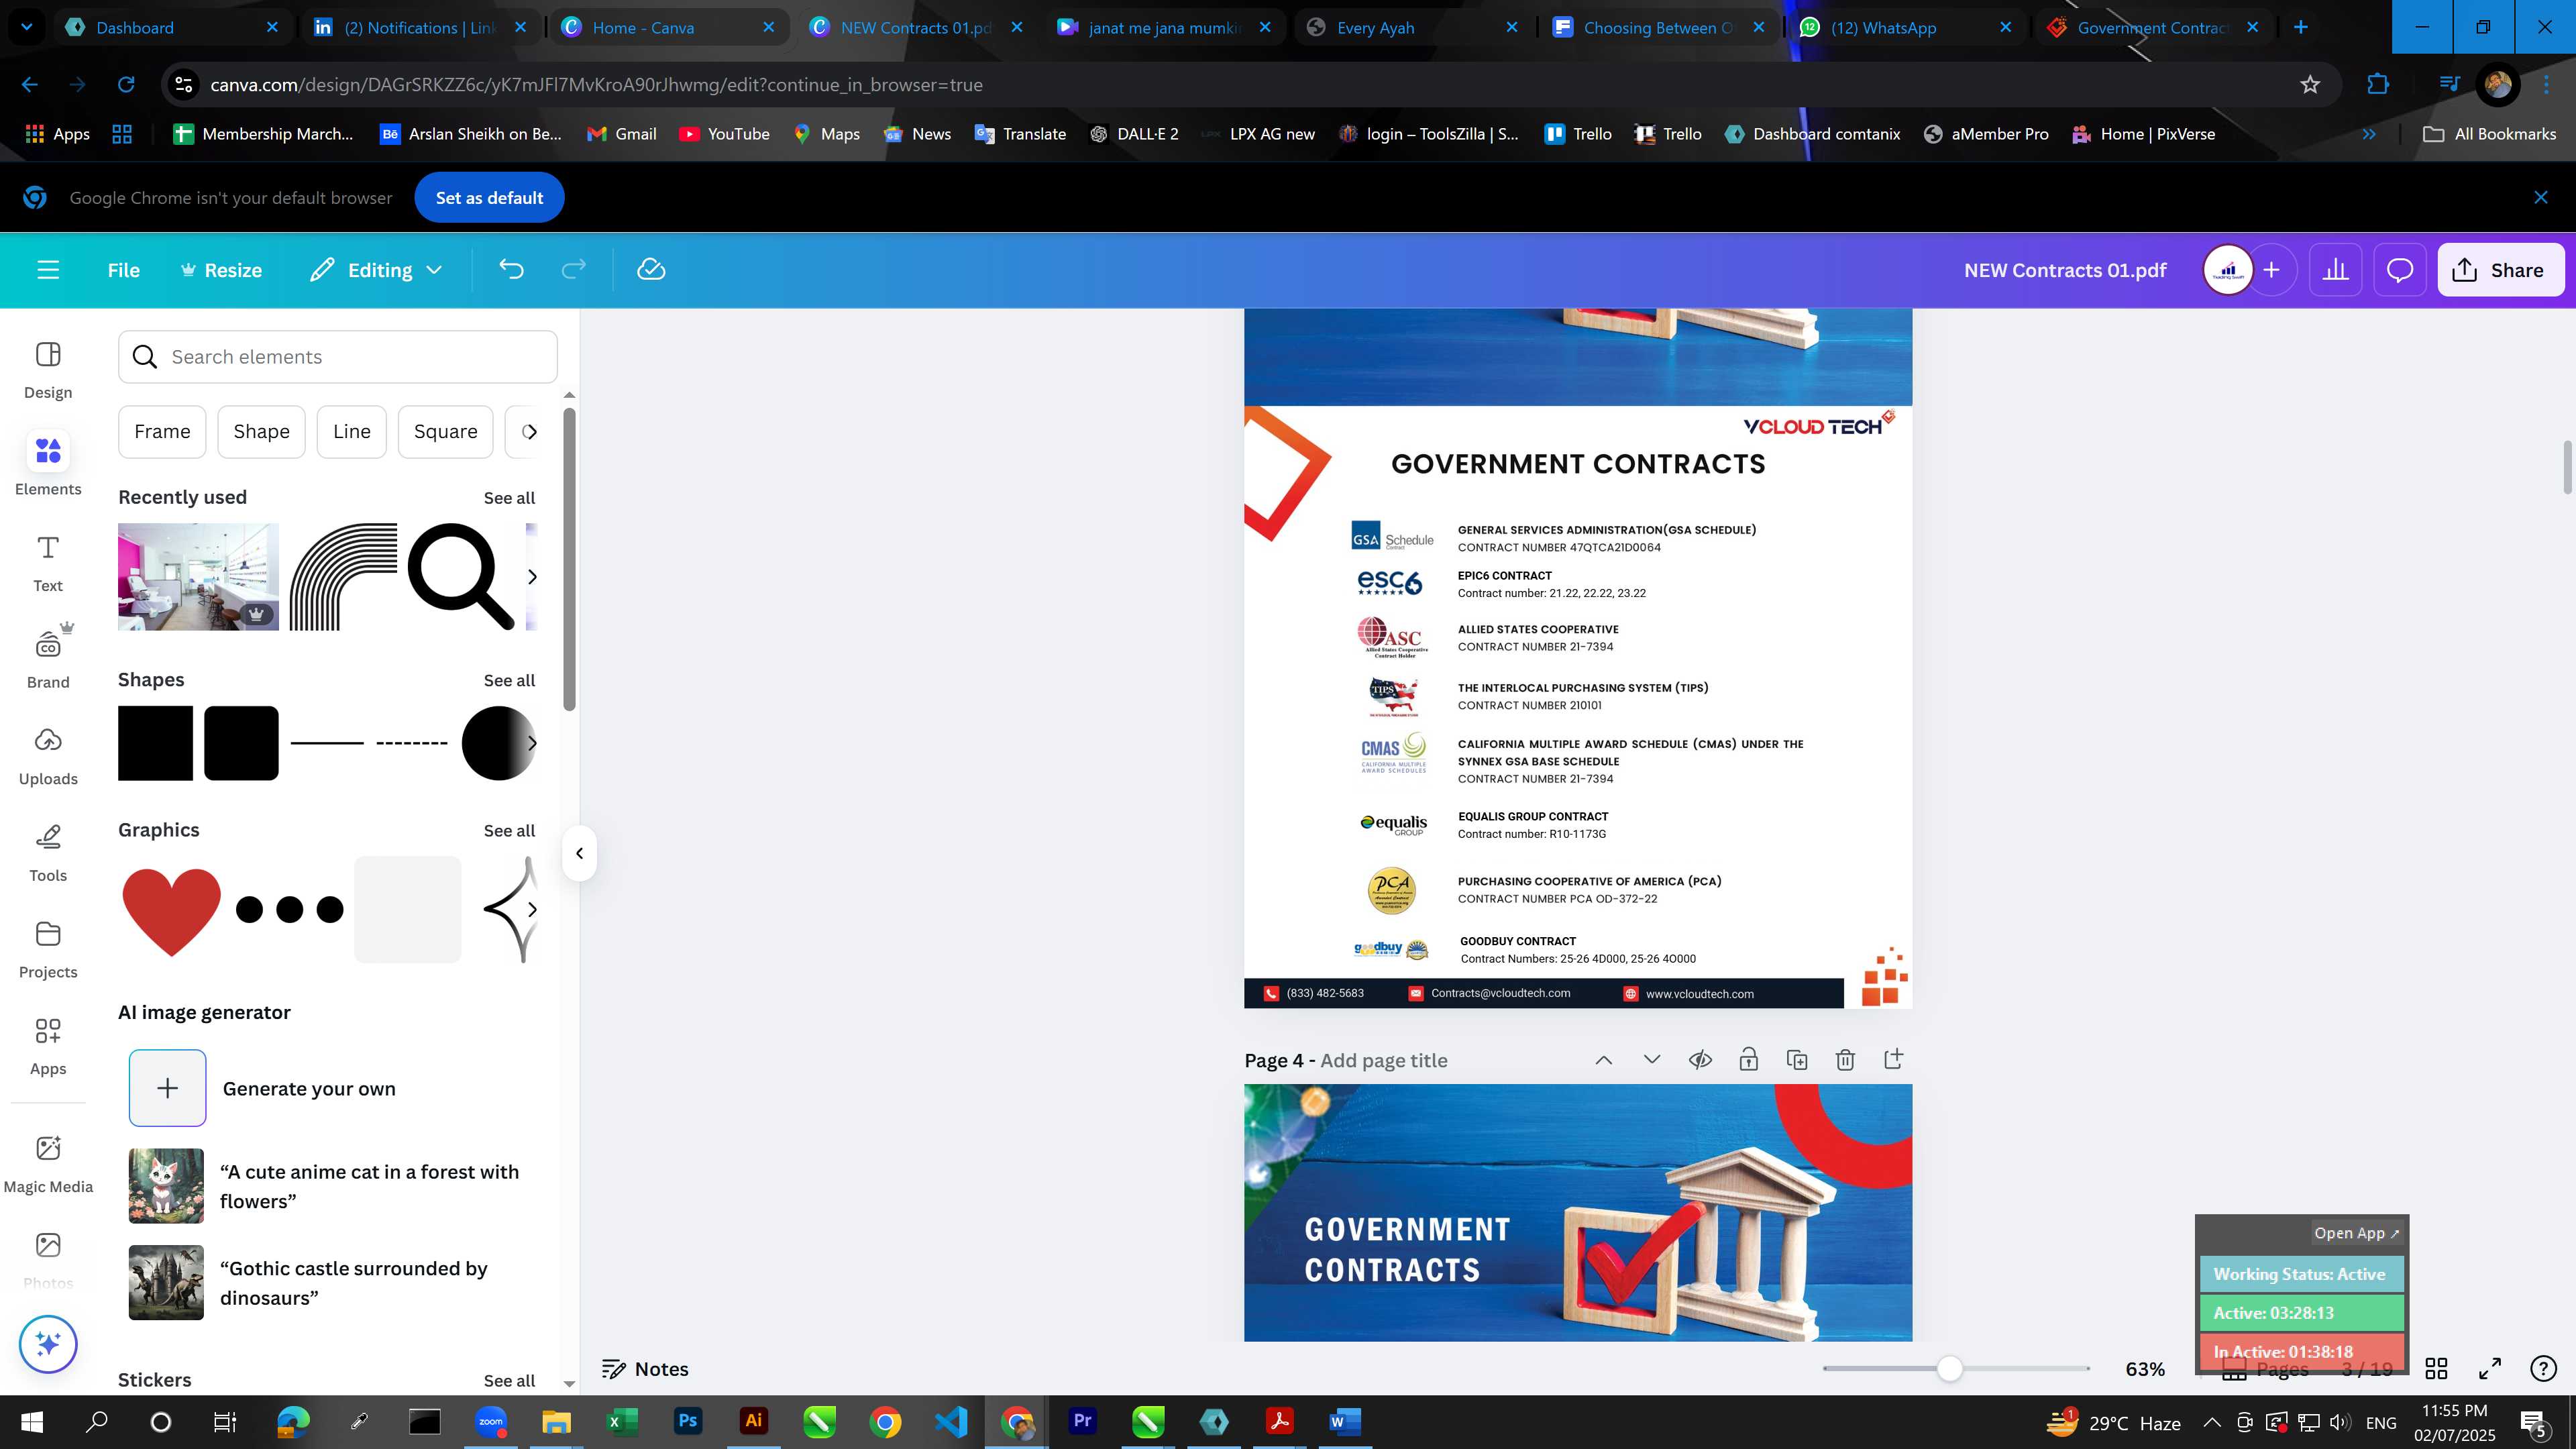This screenshot has width=2576, height=1449.
Task: Enter fullscreen present mode
Action: (2489, 1368)
